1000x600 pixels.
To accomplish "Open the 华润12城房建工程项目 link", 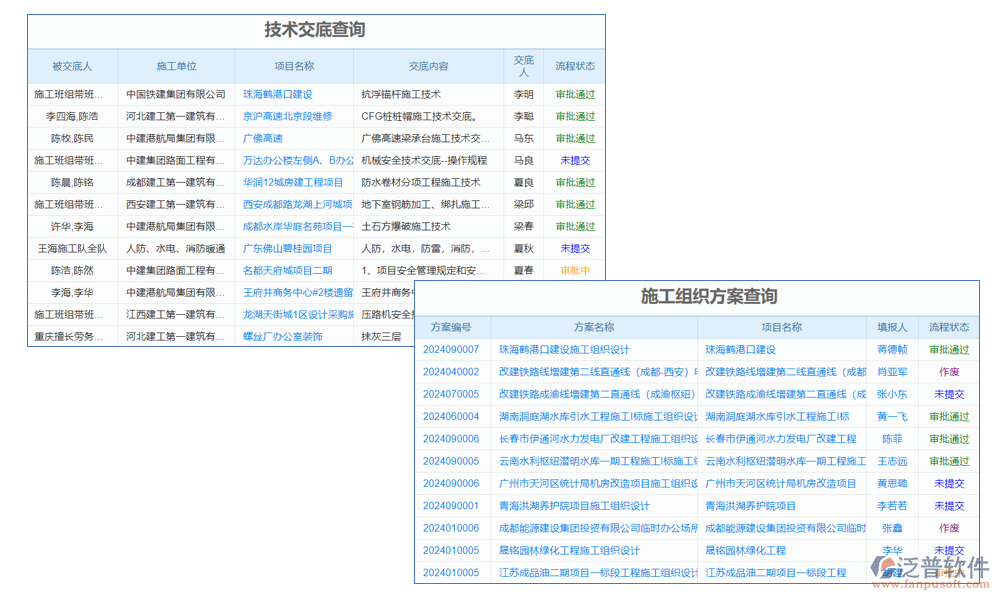I will 294,182.
